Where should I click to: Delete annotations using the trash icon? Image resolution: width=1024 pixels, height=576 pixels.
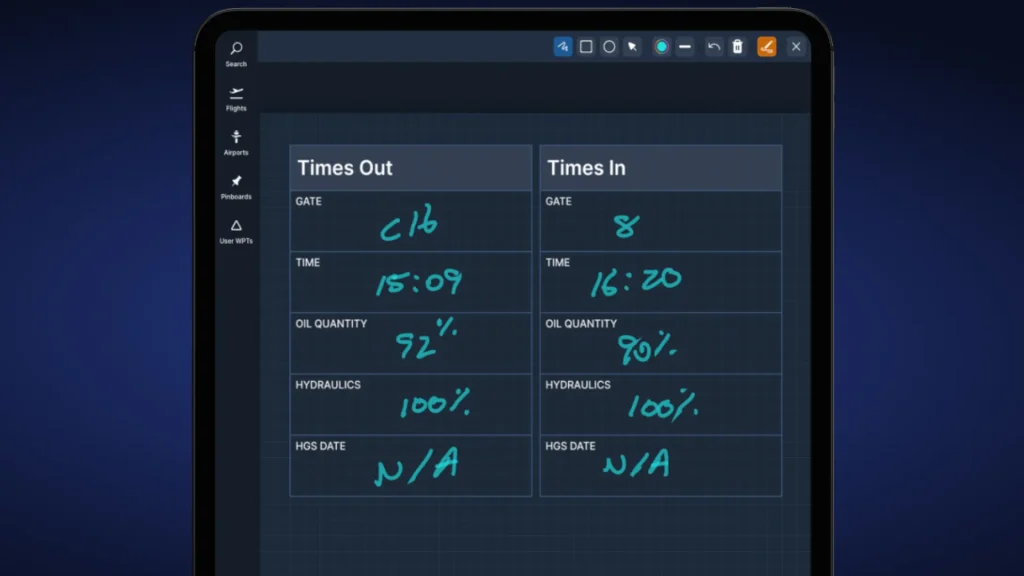tap(737, 47)
